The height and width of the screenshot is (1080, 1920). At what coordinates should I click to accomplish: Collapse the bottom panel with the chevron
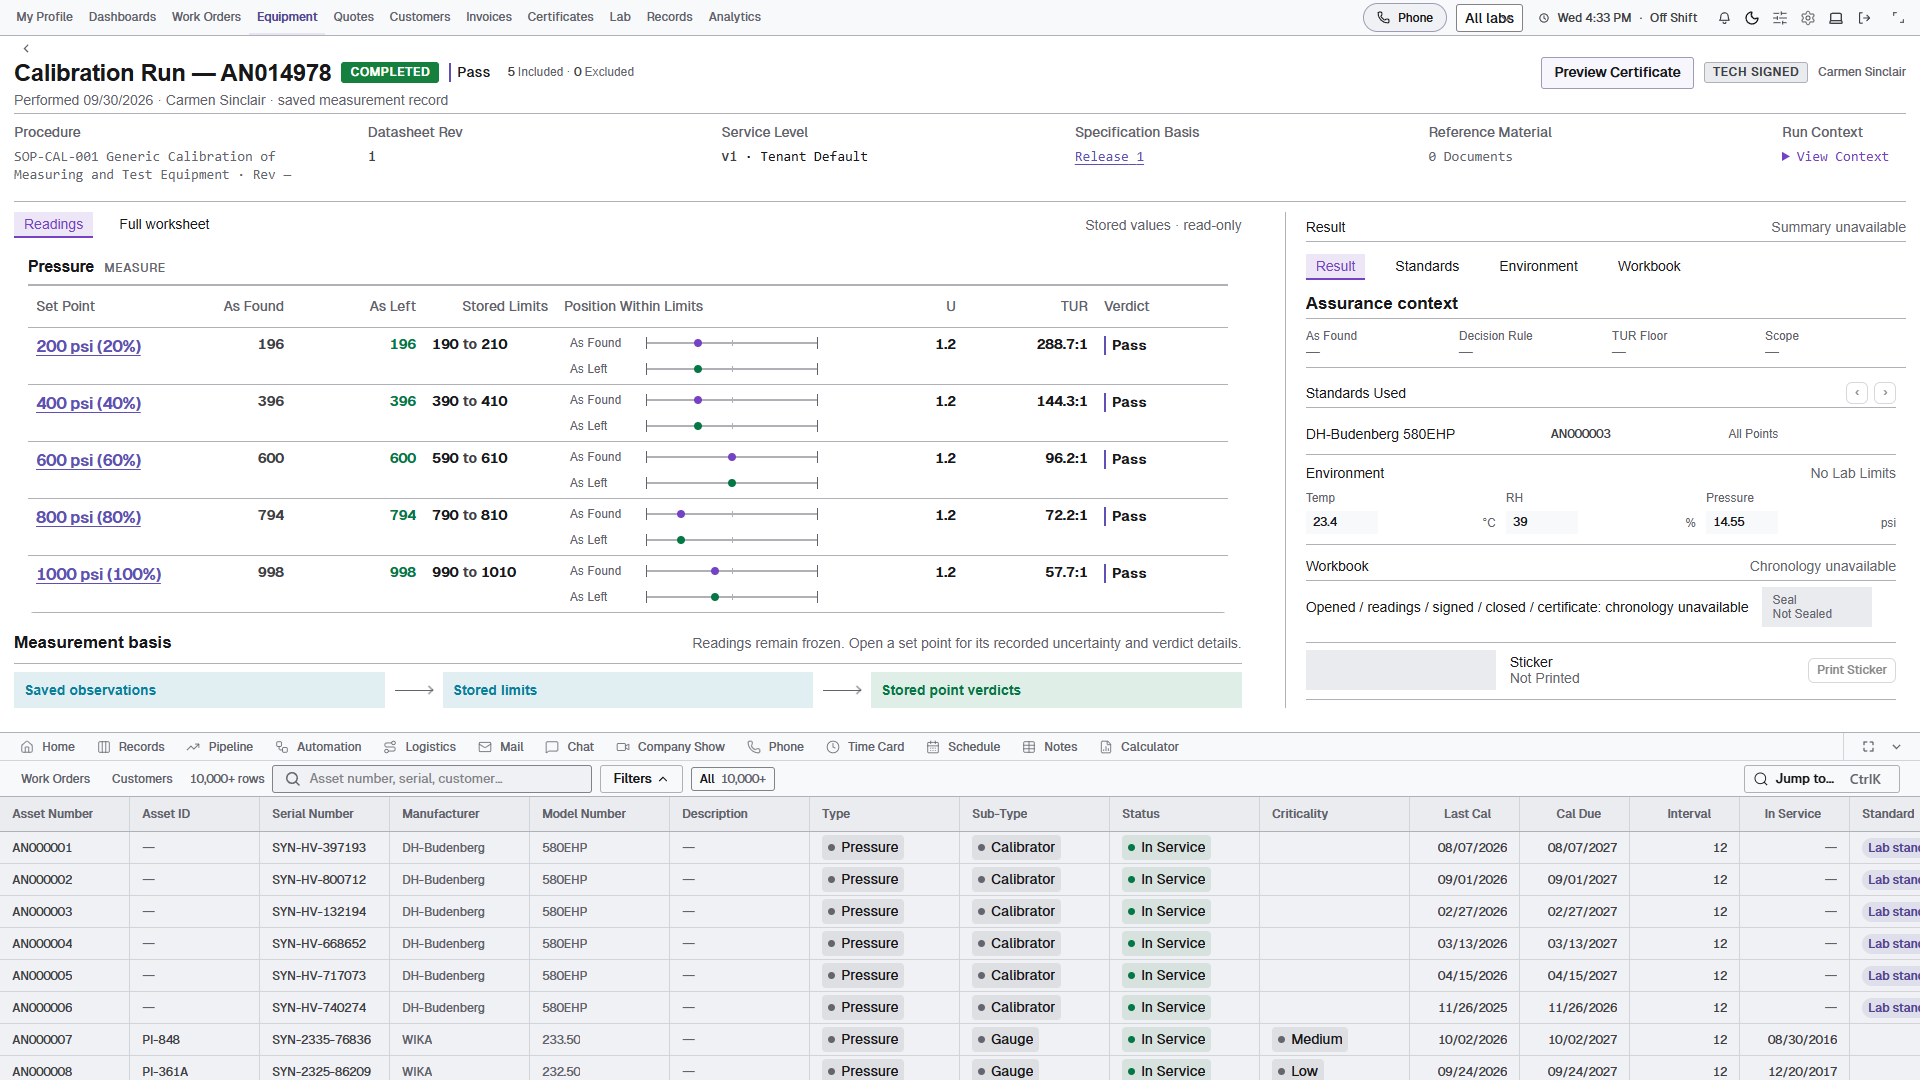point(1896,747)
